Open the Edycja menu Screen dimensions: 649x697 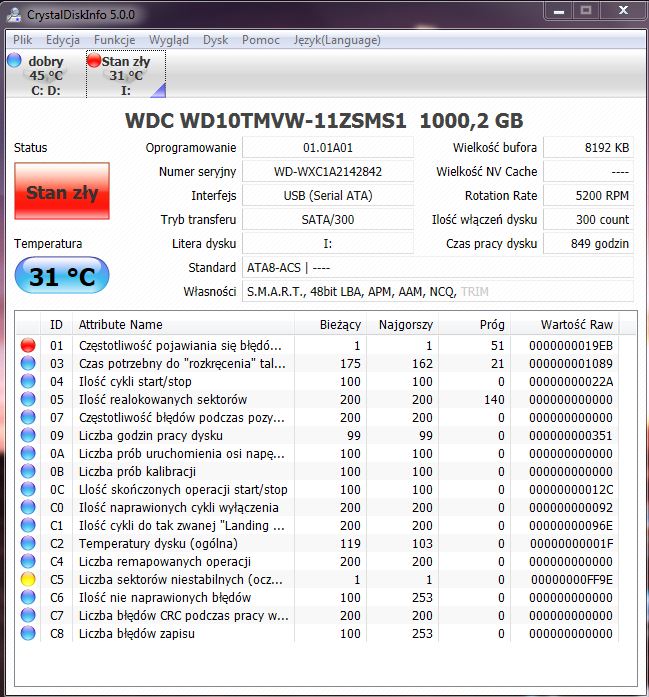(x=63, y=40)
